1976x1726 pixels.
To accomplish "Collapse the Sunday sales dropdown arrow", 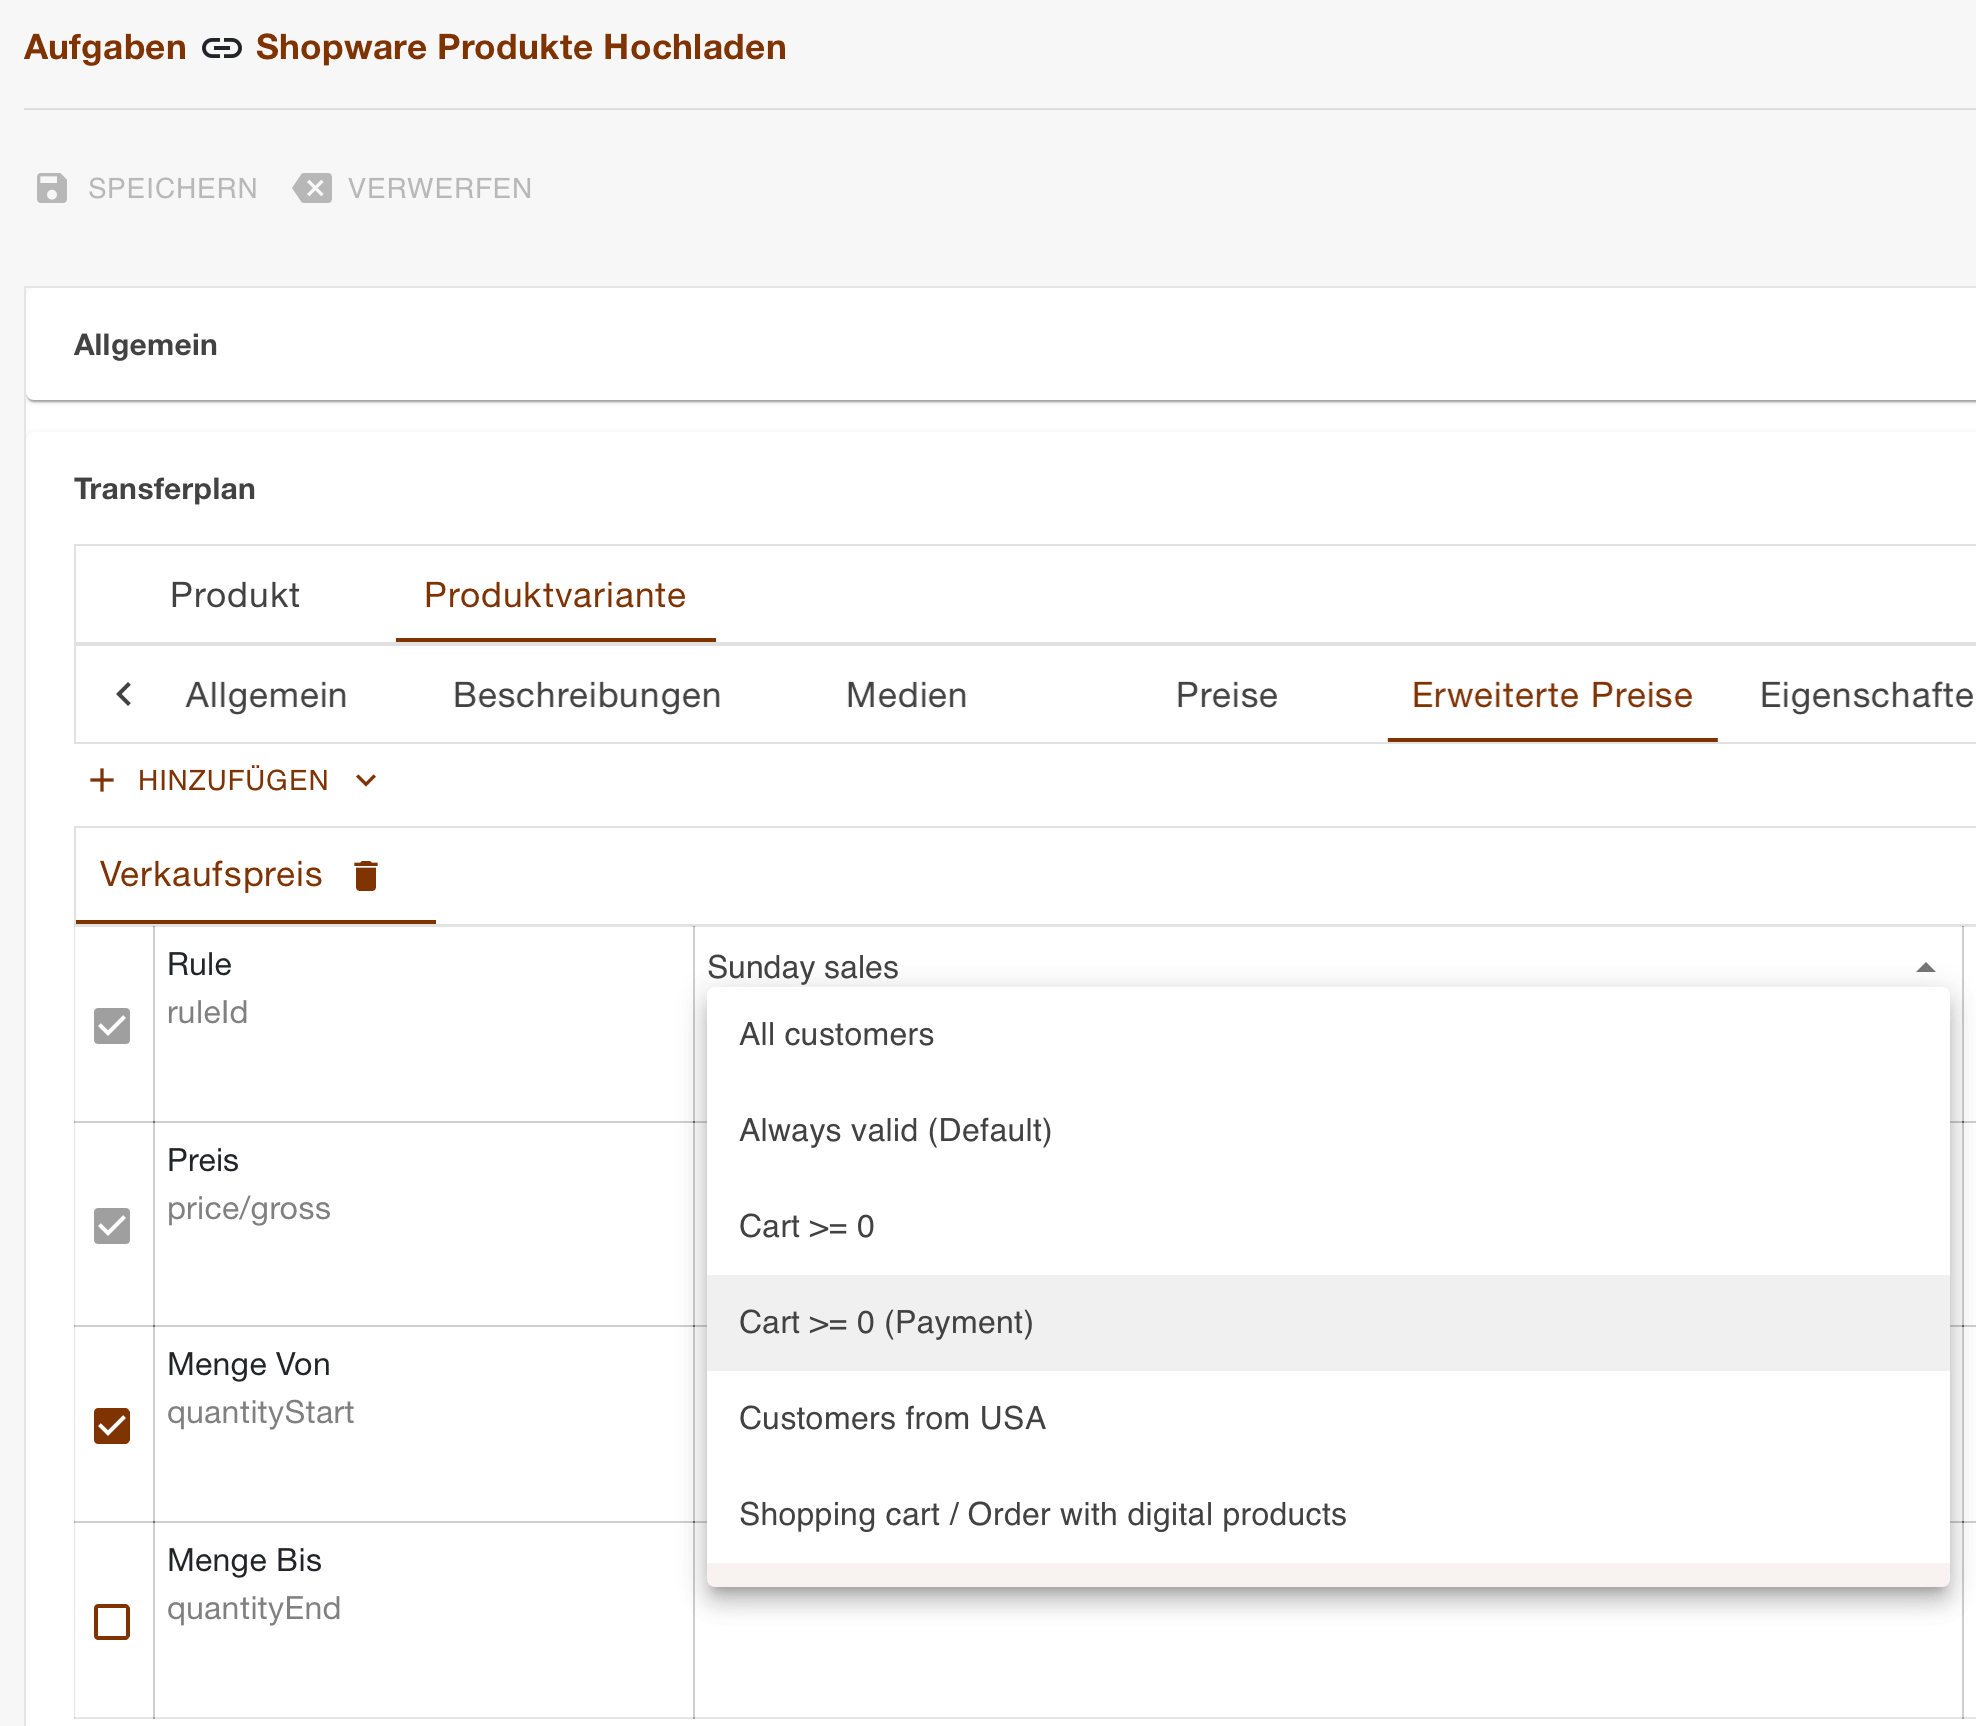I will (x=1925, y=967).
